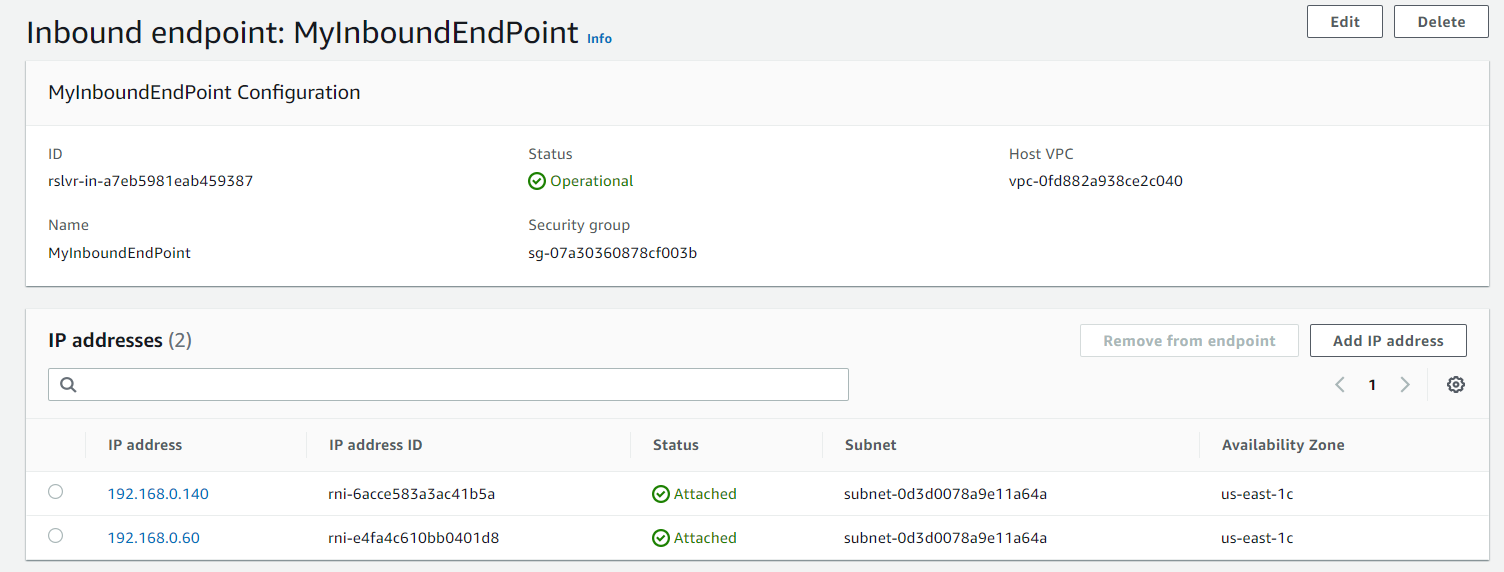Sort by Availability Zone column header
The width and height of the screenshot is (1504, 572).
pyautogui.click(x=1283, y=445)
